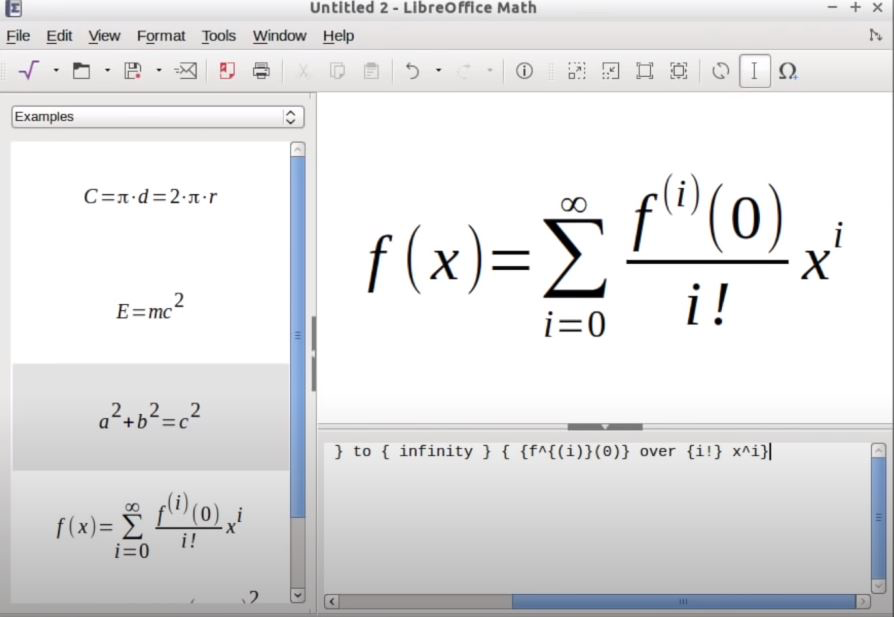Zoom out of the formula view
Viewport: 894px width, 617px height.
click(x=610, y=70)
